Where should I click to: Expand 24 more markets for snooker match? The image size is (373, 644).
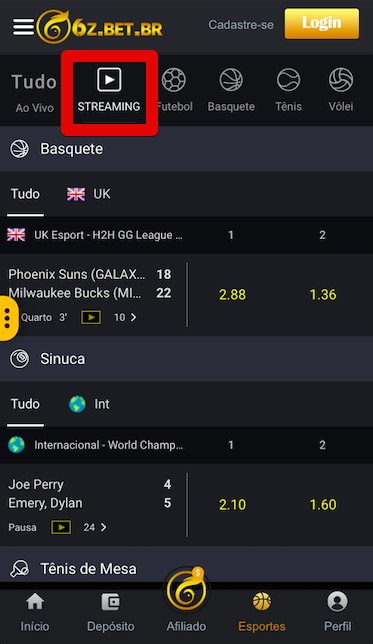coord(95,527)
